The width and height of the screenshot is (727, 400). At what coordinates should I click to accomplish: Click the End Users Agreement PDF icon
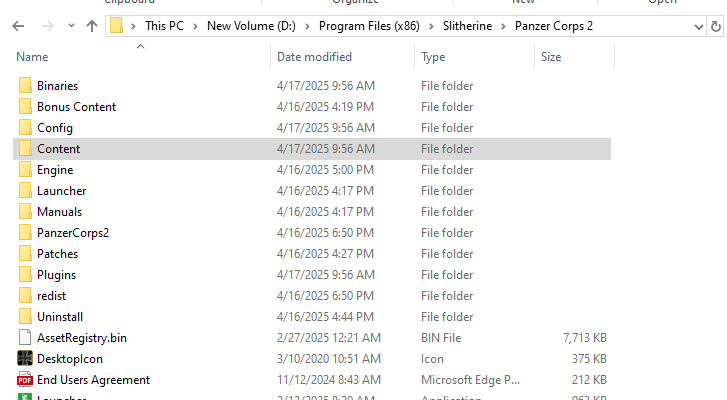[25, 380]
